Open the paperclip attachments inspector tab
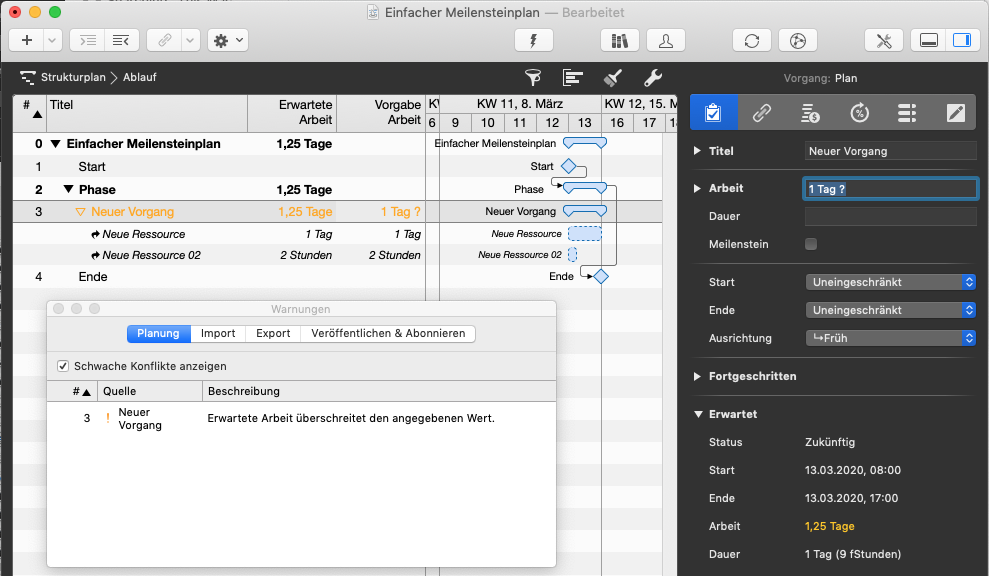The image size is (989, 576). 762,113
